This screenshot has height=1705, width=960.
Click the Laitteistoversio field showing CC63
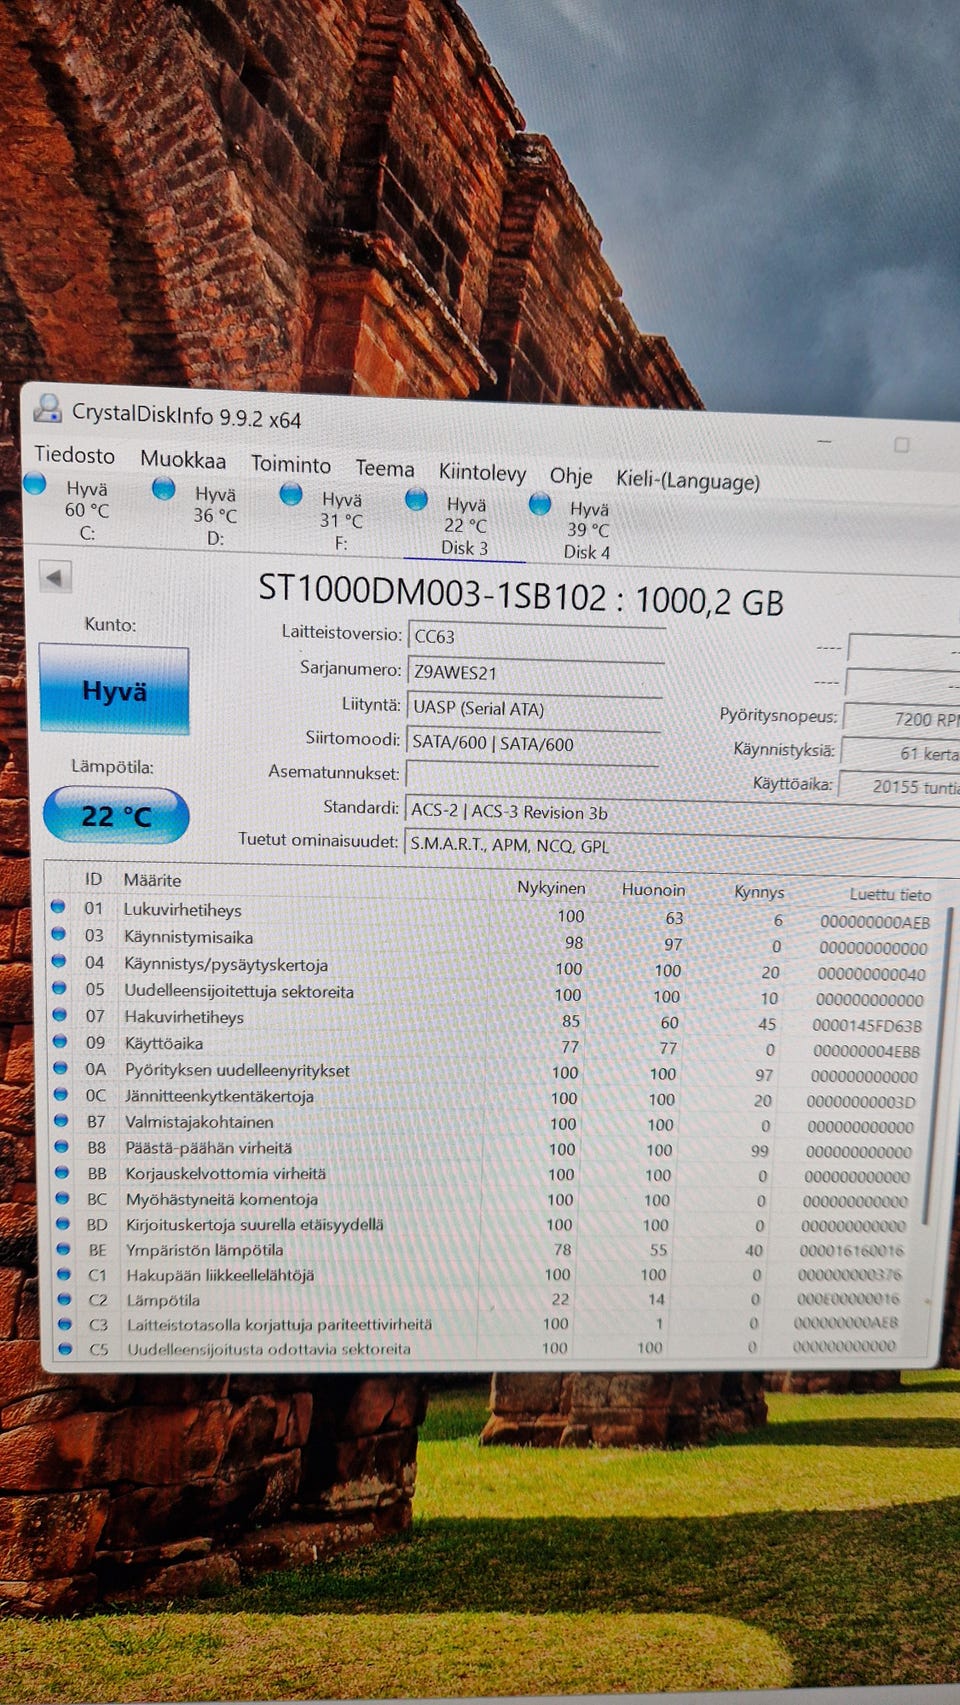coord(537,637)
